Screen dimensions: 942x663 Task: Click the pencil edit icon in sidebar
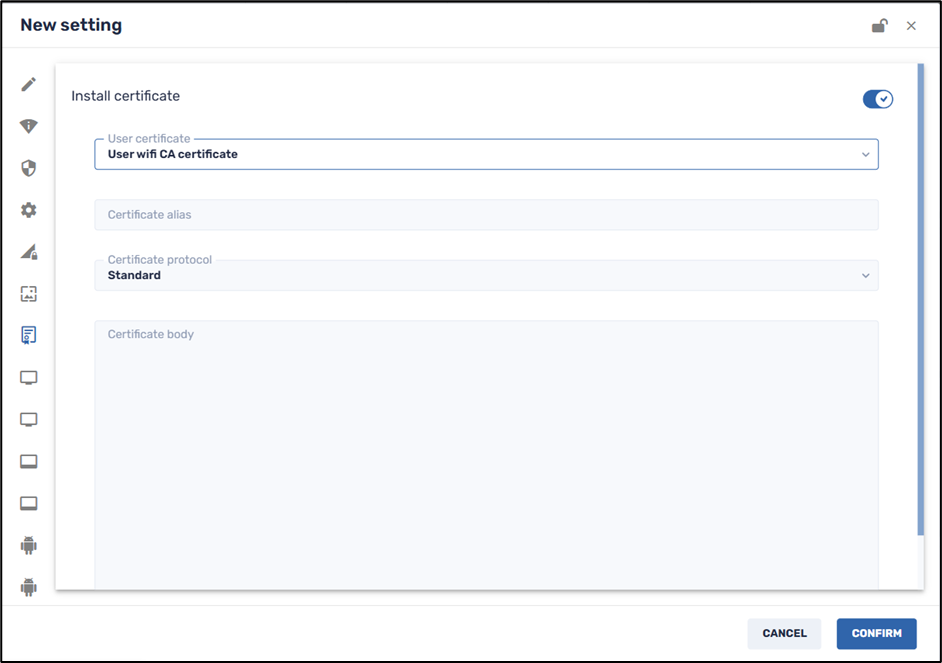pos(29,84)
